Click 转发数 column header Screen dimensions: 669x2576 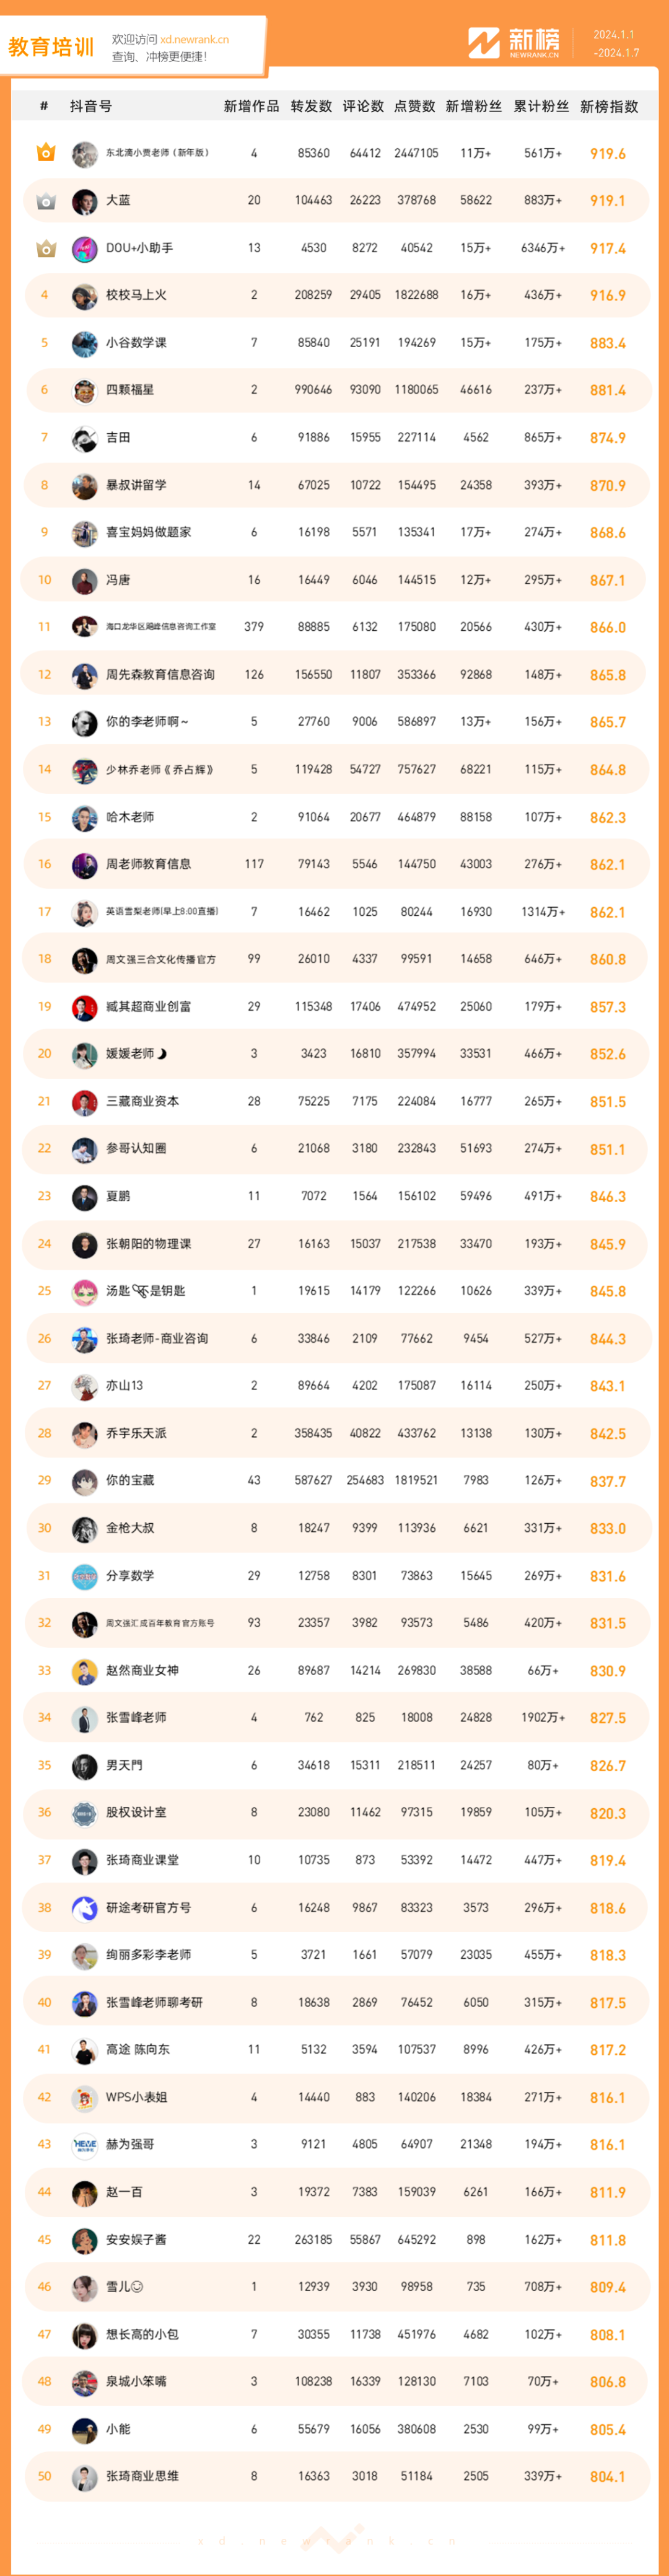(x=311, y=106)
